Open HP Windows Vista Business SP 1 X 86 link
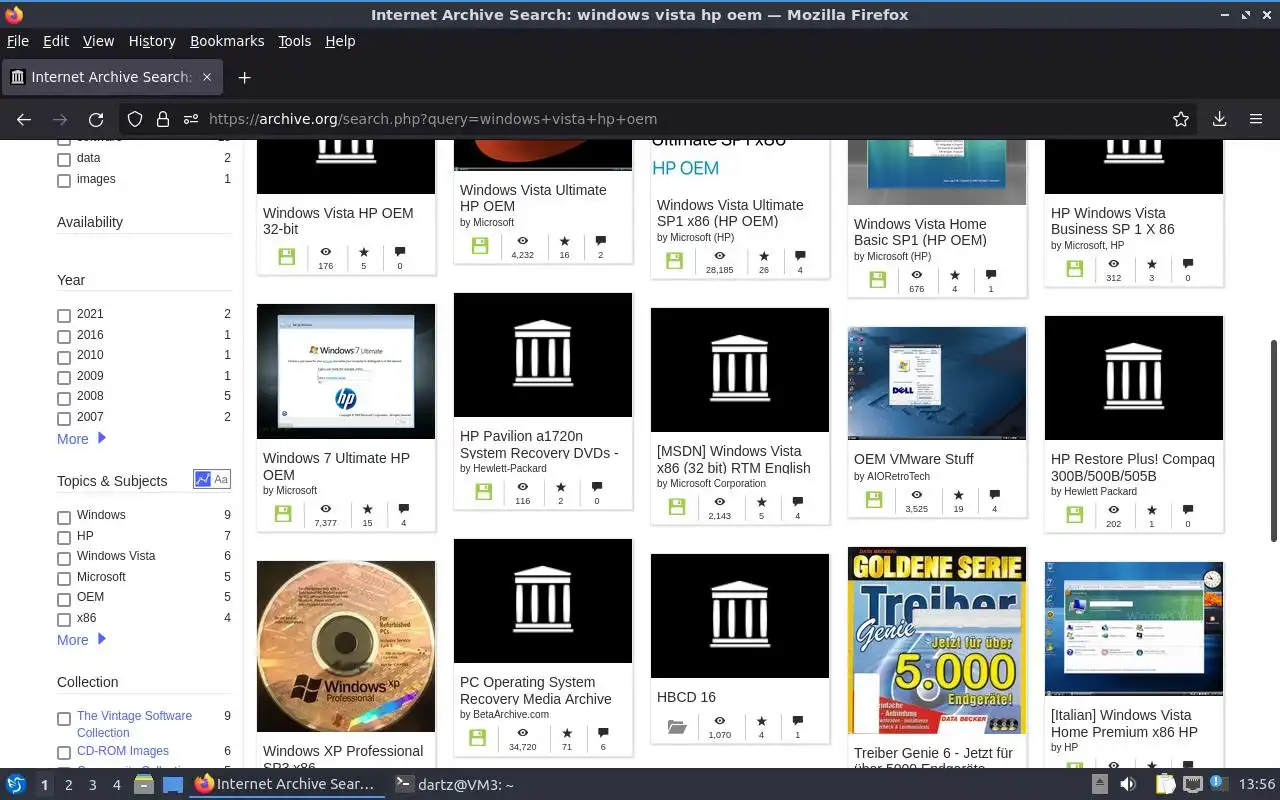 pos(1113,221)
